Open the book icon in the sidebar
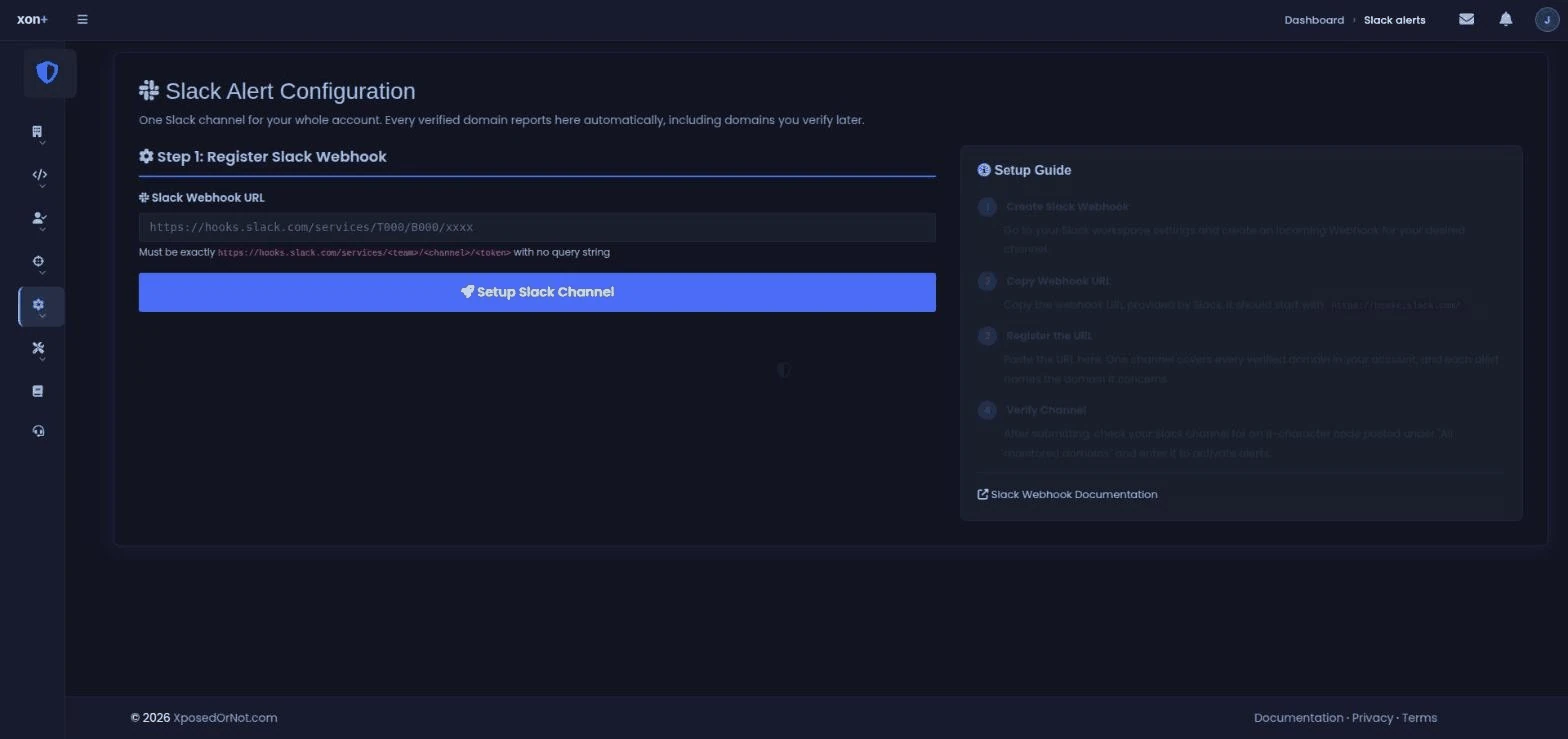Screen dimensions: 1568x739 (38, 391)
